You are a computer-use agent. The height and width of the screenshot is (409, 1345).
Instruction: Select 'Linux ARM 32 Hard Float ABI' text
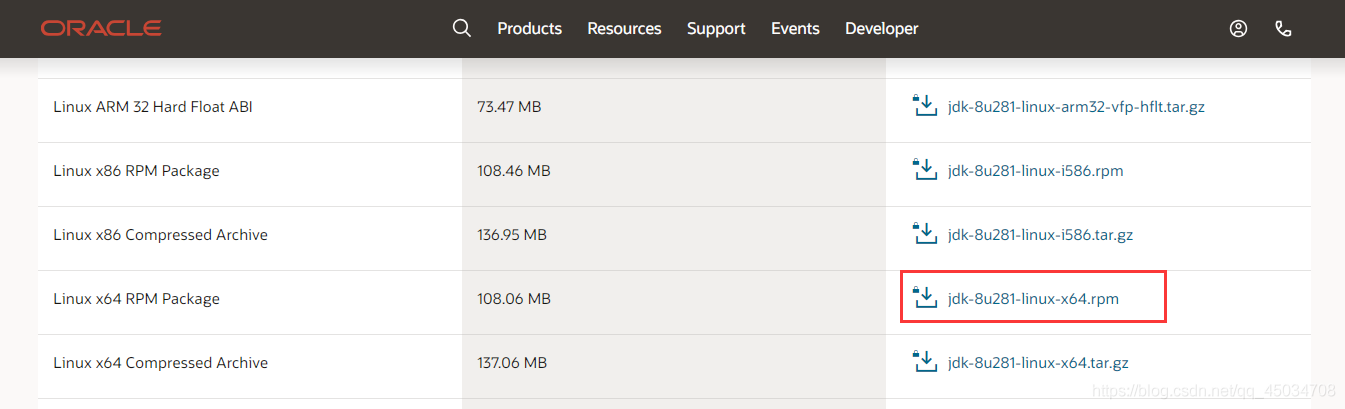coord(153,106)
